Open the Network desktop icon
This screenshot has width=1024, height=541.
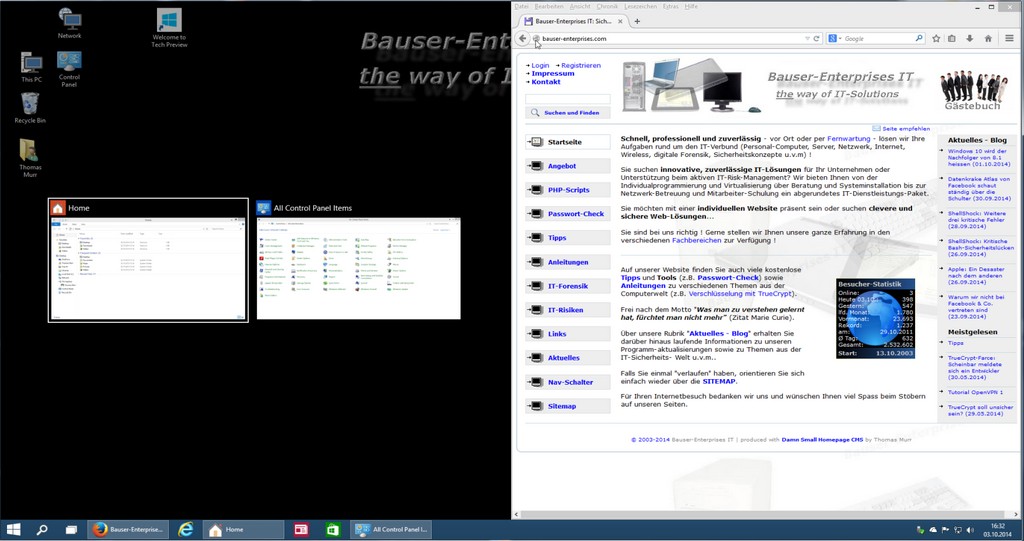[69, 23]
